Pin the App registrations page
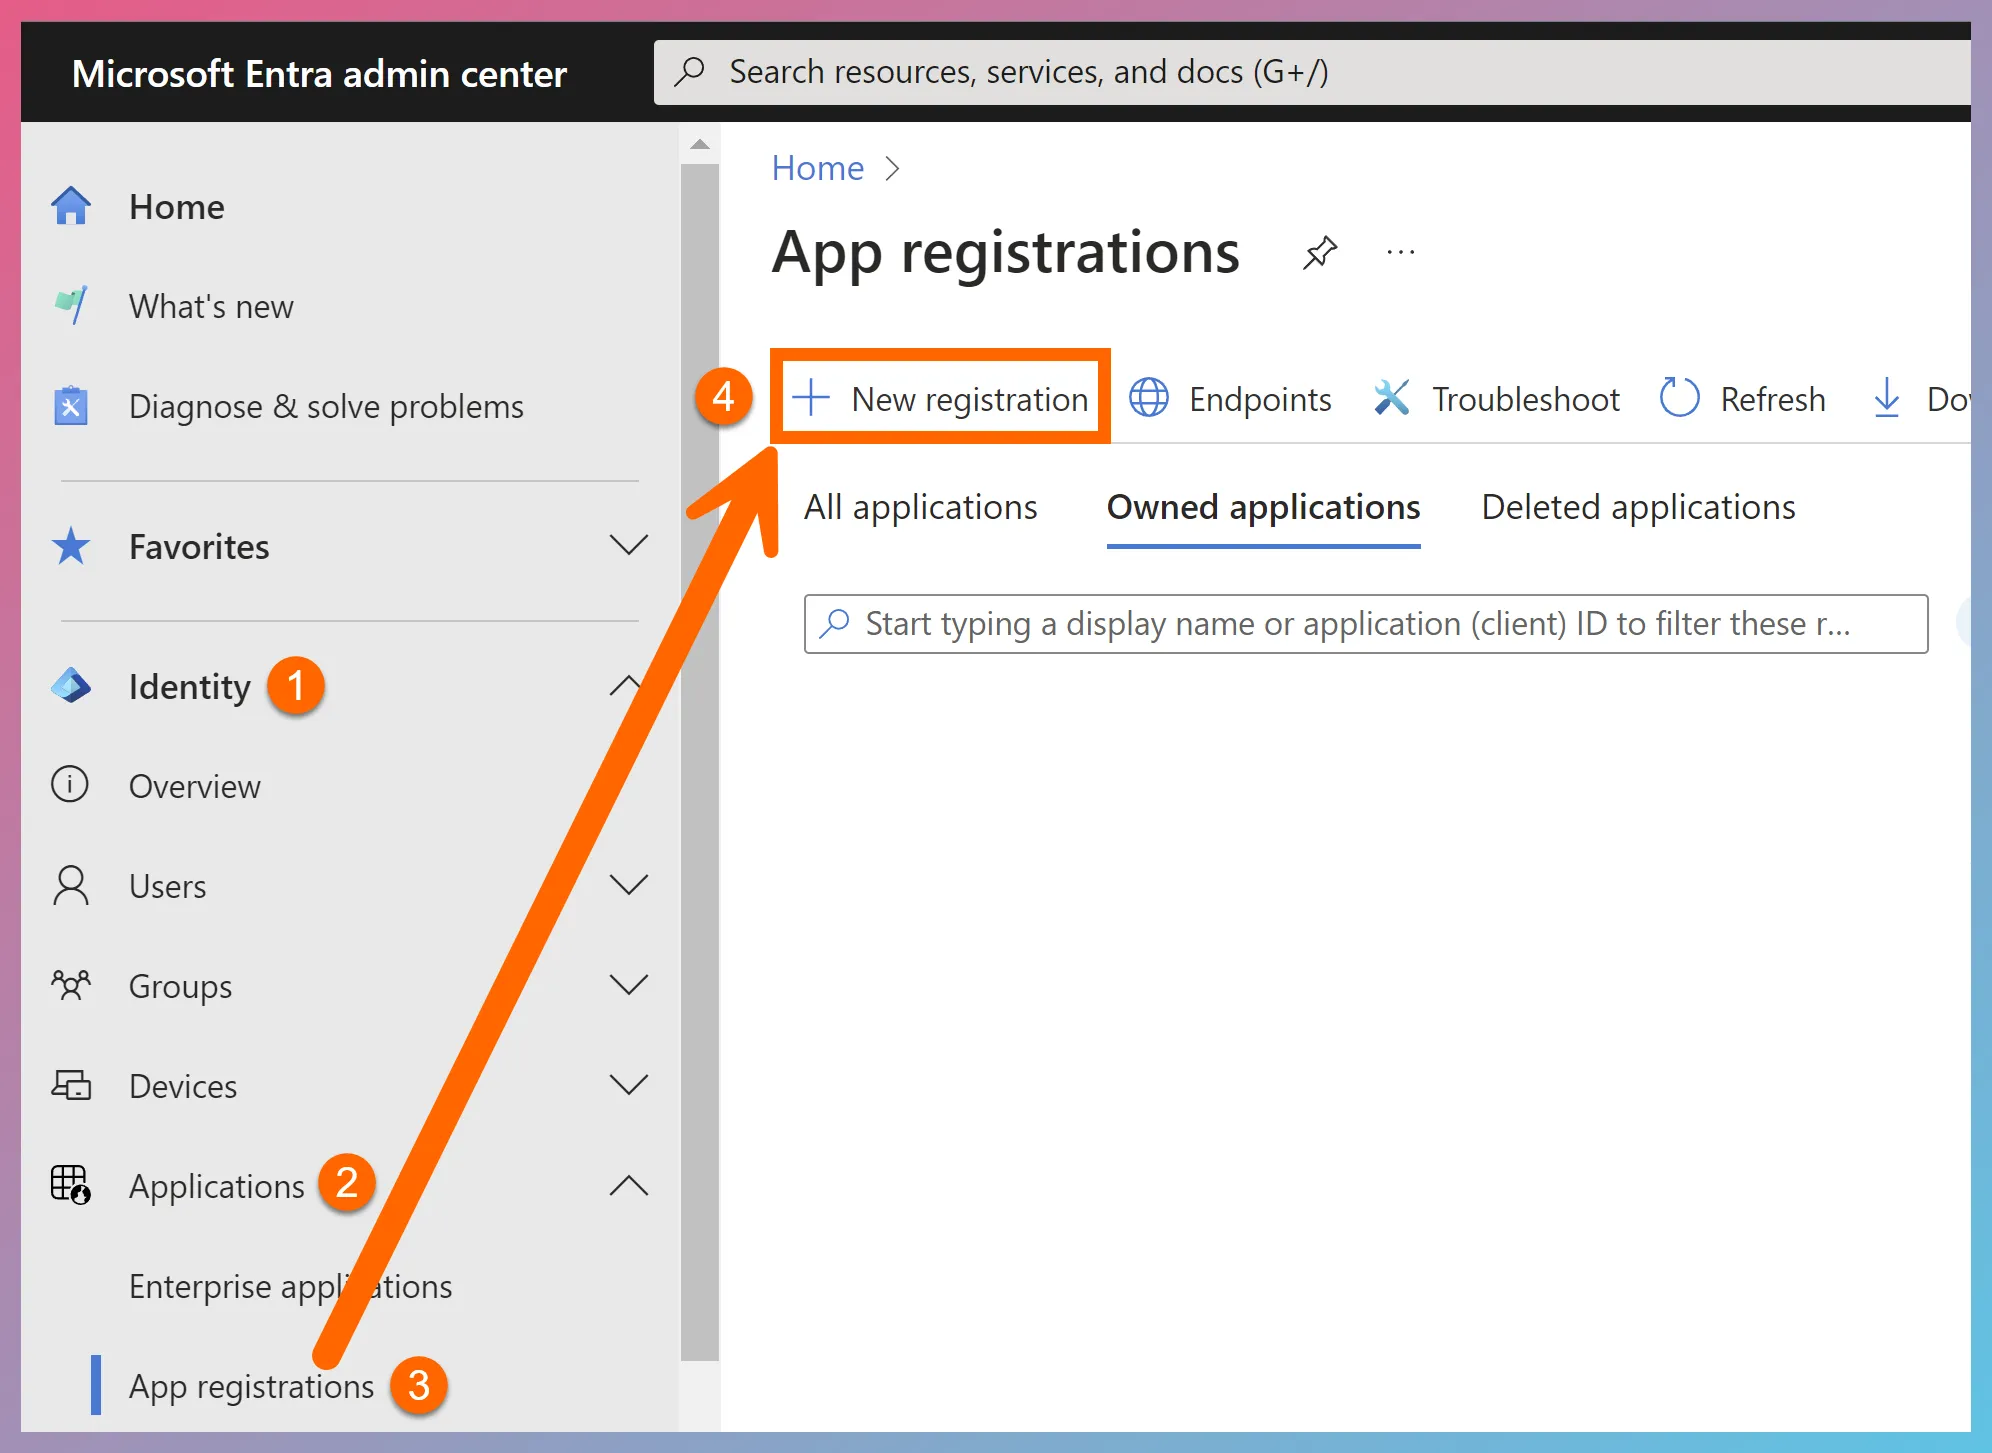1992x1453 pixels. (x=1319, y=253)
